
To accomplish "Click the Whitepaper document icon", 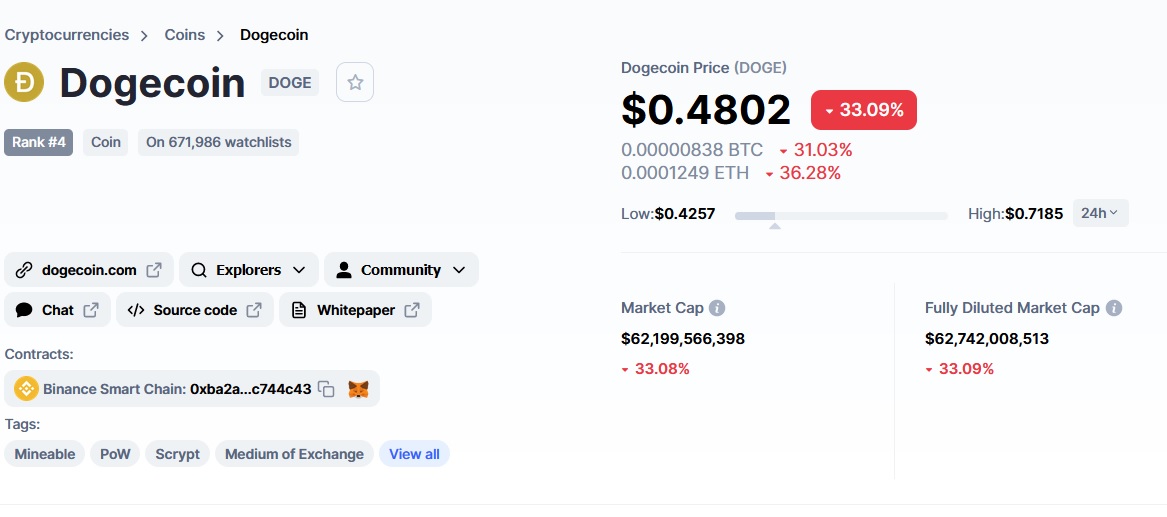I will 298,310.
